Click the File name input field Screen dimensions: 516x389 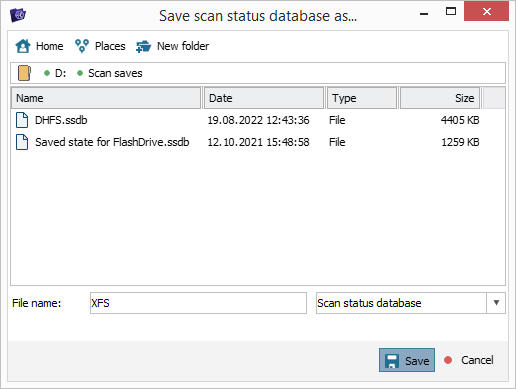198,303
